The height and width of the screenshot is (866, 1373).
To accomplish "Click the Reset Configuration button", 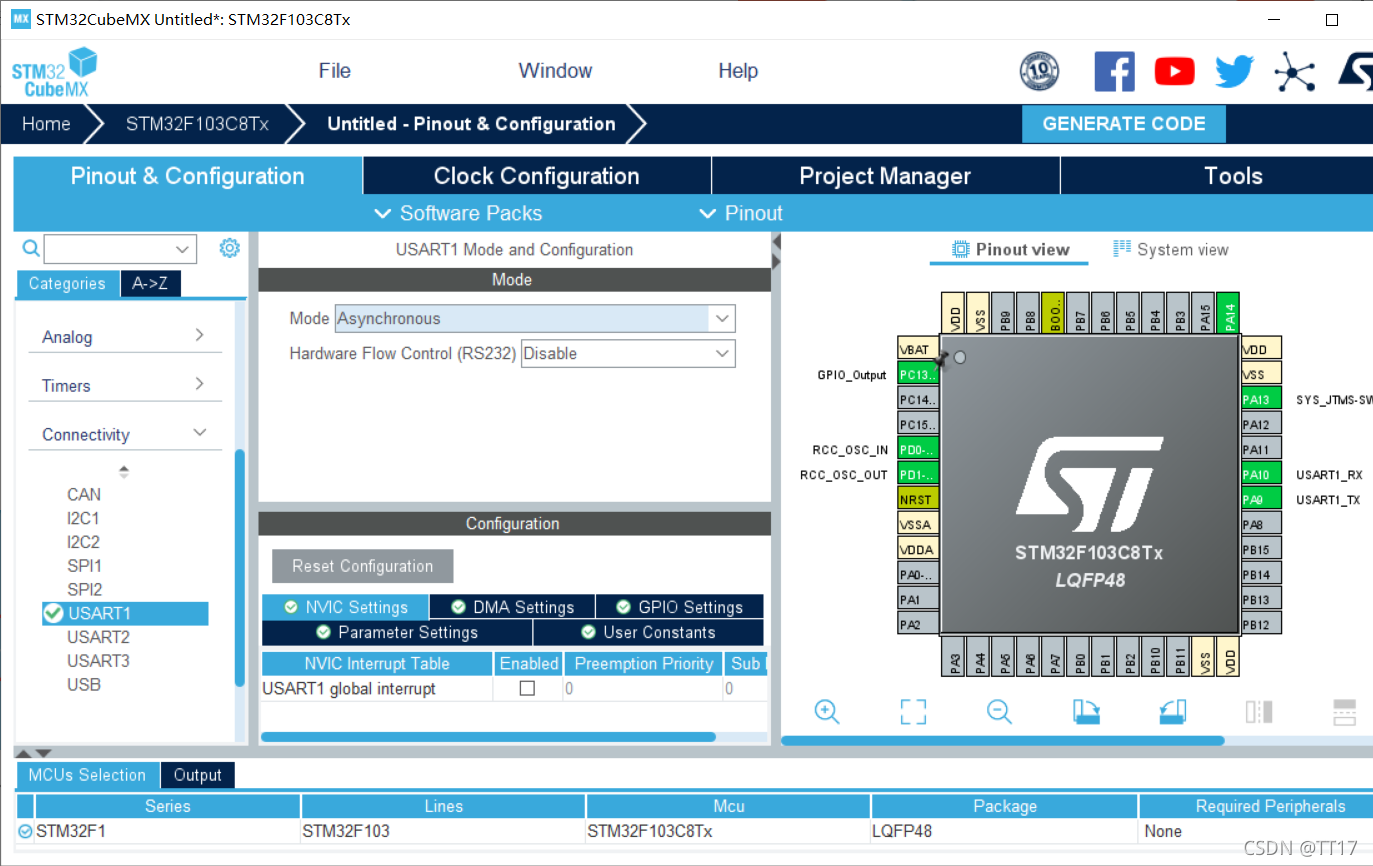I will (x=362, y=566).
